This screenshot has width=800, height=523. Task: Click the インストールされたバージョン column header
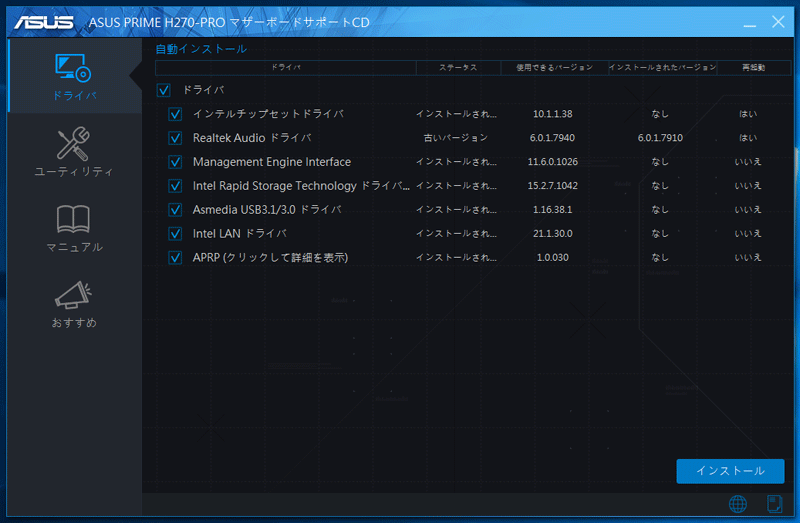point(663,67)
